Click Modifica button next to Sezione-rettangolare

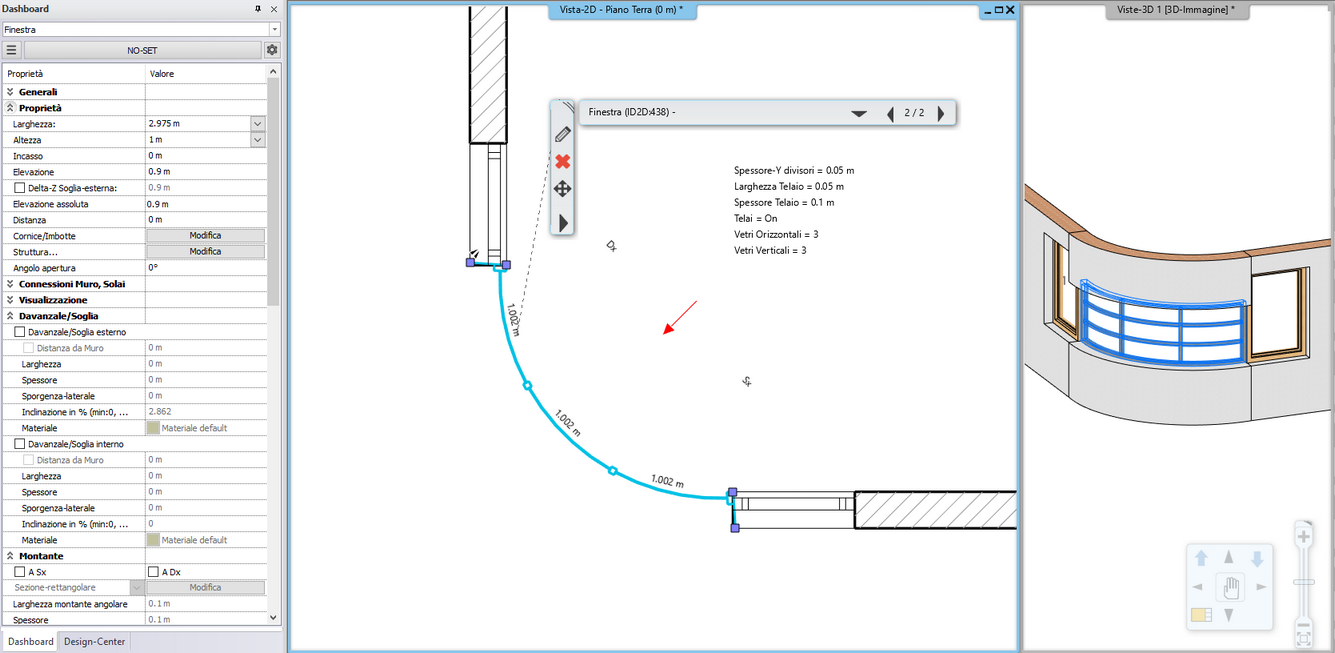206,588
